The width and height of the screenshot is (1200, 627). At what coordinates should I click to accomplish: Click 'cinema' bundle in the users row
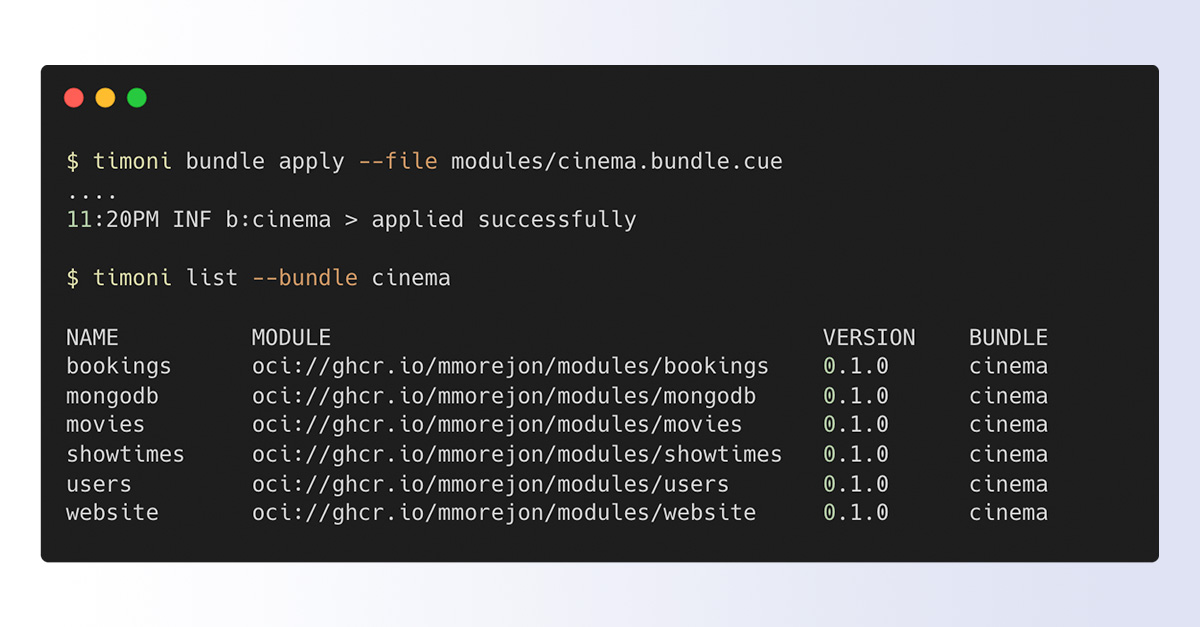1008,484
